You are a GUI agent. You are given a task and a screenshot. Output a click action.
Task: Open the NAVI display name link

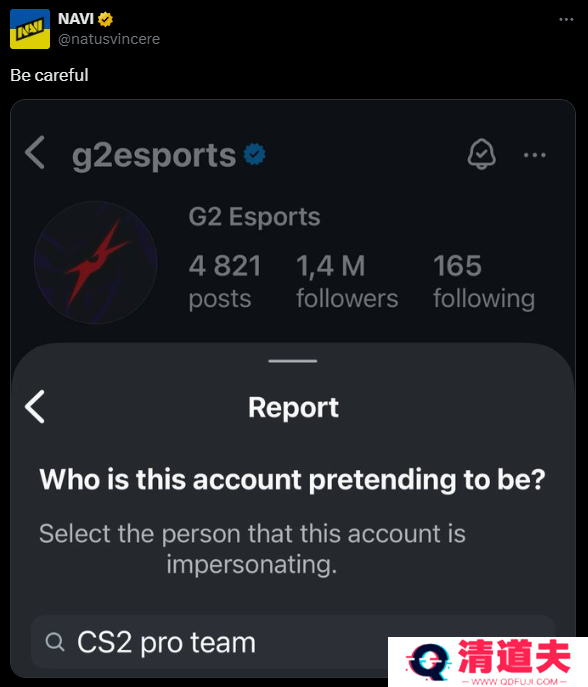(x=76, y=19)
